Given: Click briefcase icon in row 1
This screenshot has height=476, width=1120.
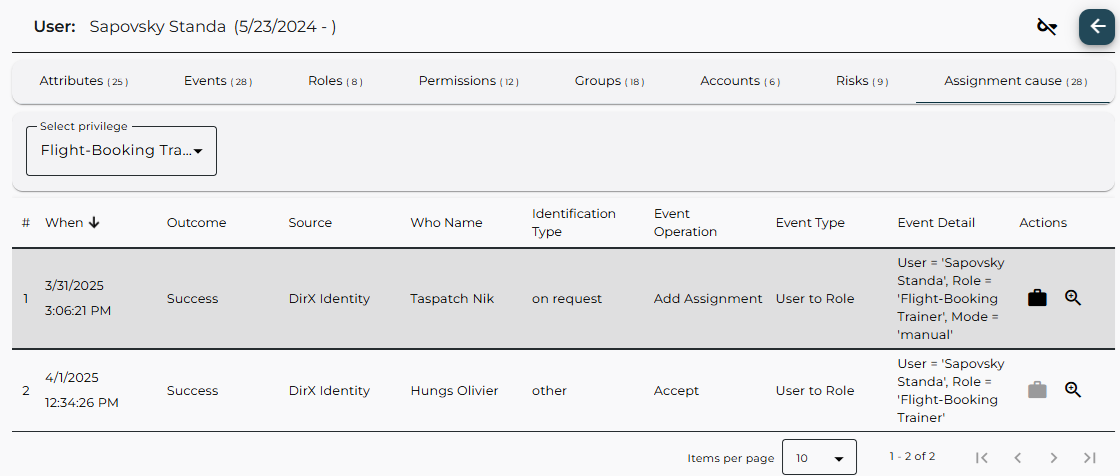Looking at the screenshot, I should [x=1037, y=298].
